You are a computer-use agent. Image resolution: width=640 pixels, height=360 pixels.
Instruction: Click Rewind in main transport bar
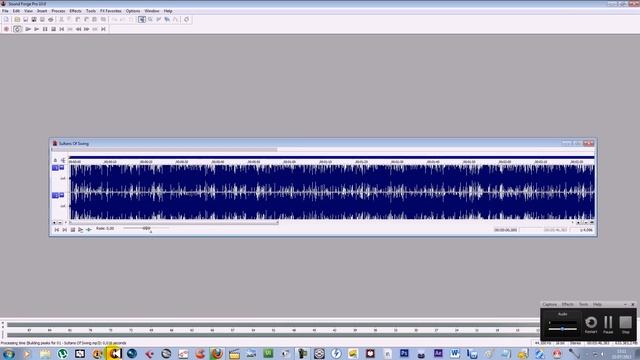click(x=78, y=29)
